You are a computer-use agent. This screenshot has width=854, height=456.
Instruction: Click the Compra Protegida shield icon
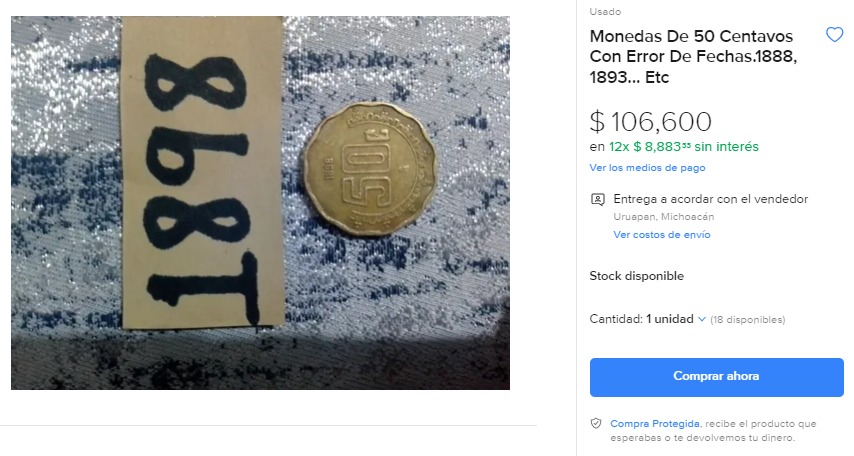pyautogui.click(x=596, y=423)
